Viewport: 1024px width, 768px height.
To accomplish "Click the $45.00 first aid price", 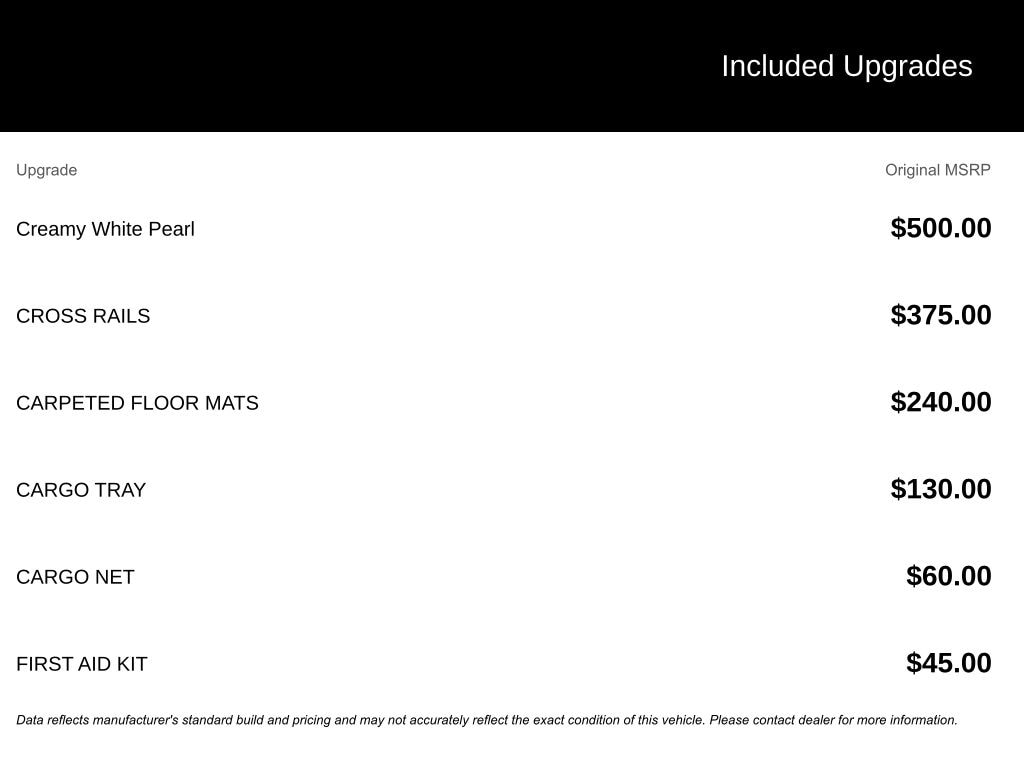I will 948,663.
